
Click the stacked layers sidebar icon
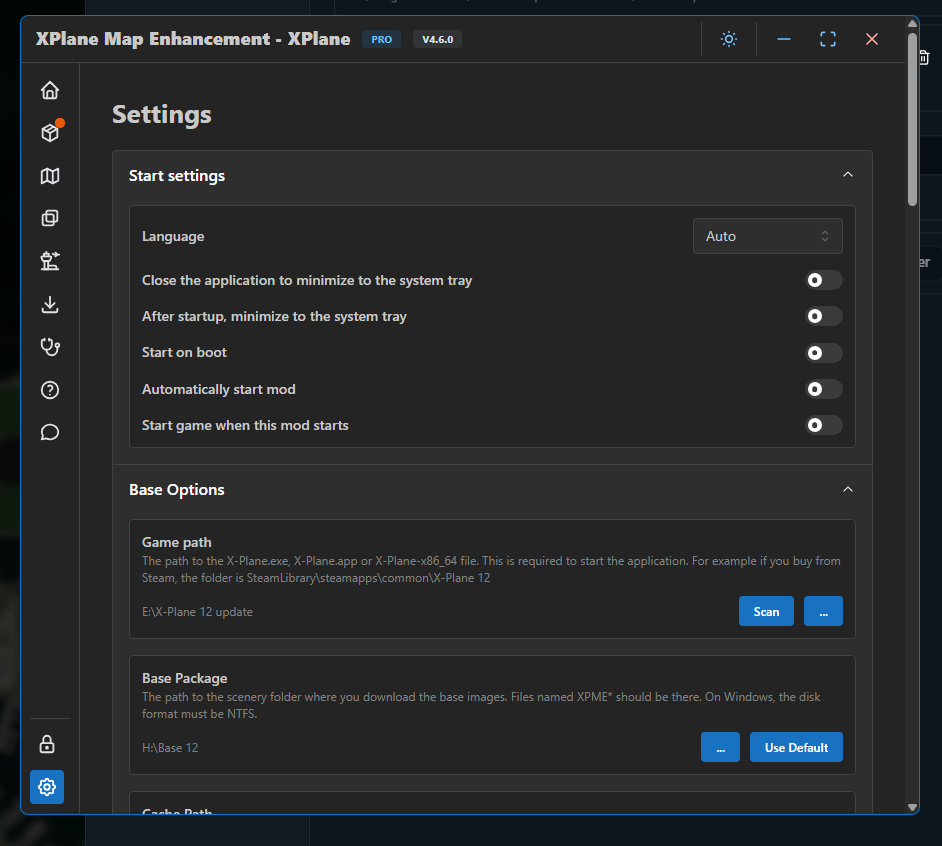[50, 218]
